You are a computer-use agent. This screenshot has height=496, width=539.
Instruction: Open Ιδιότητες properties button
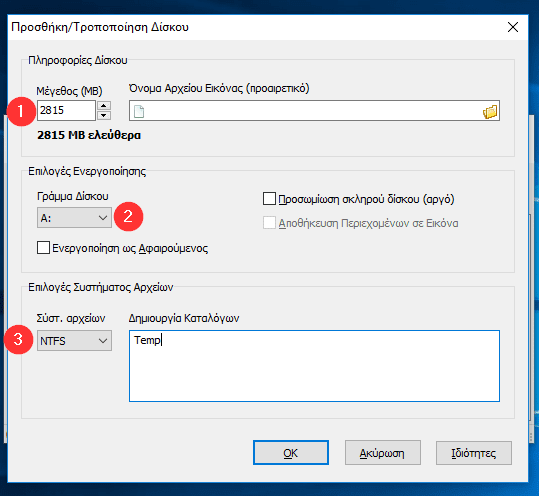474,453
